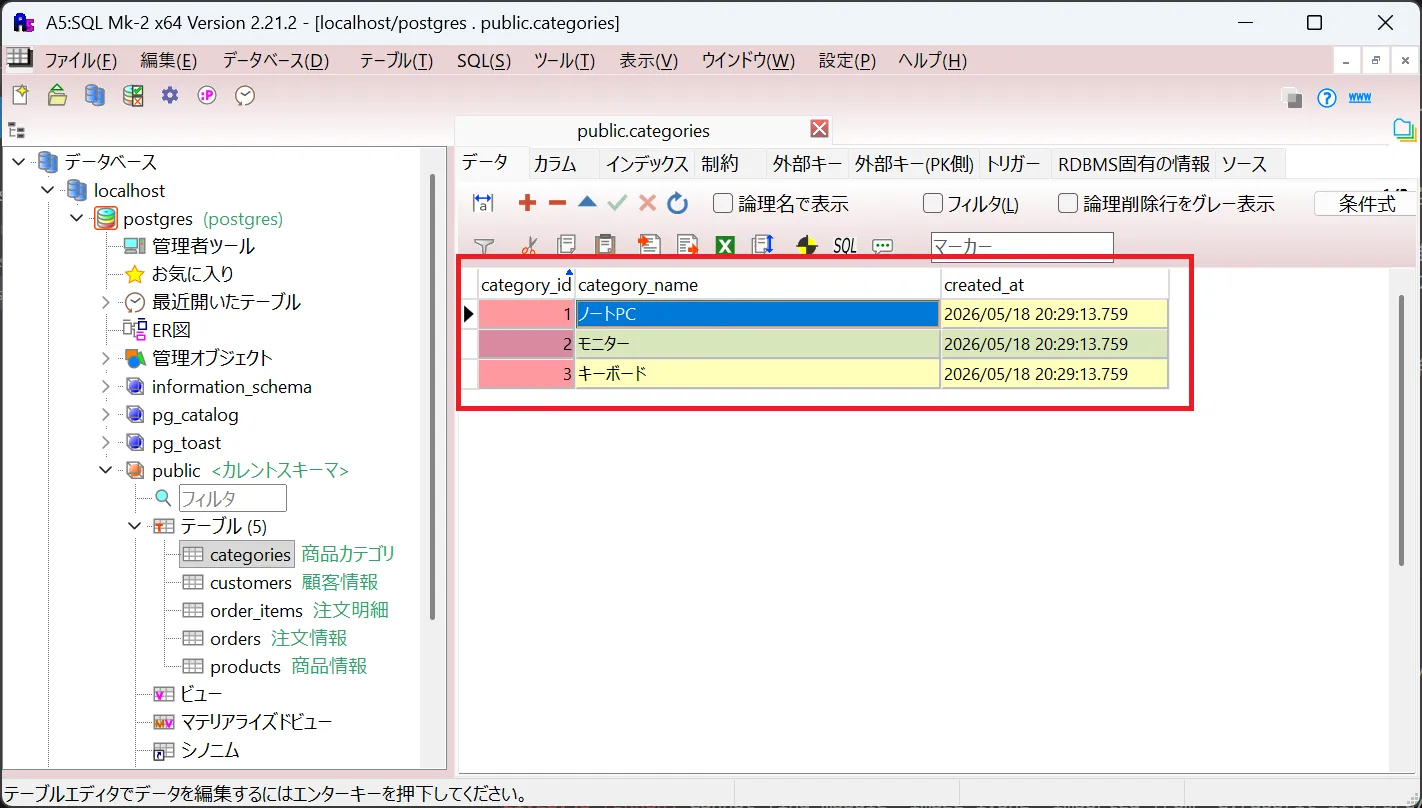The height and width of the screenshot is (808, 1422).
Task: Open the SQL(S) menu
Action: coord(484,61)
